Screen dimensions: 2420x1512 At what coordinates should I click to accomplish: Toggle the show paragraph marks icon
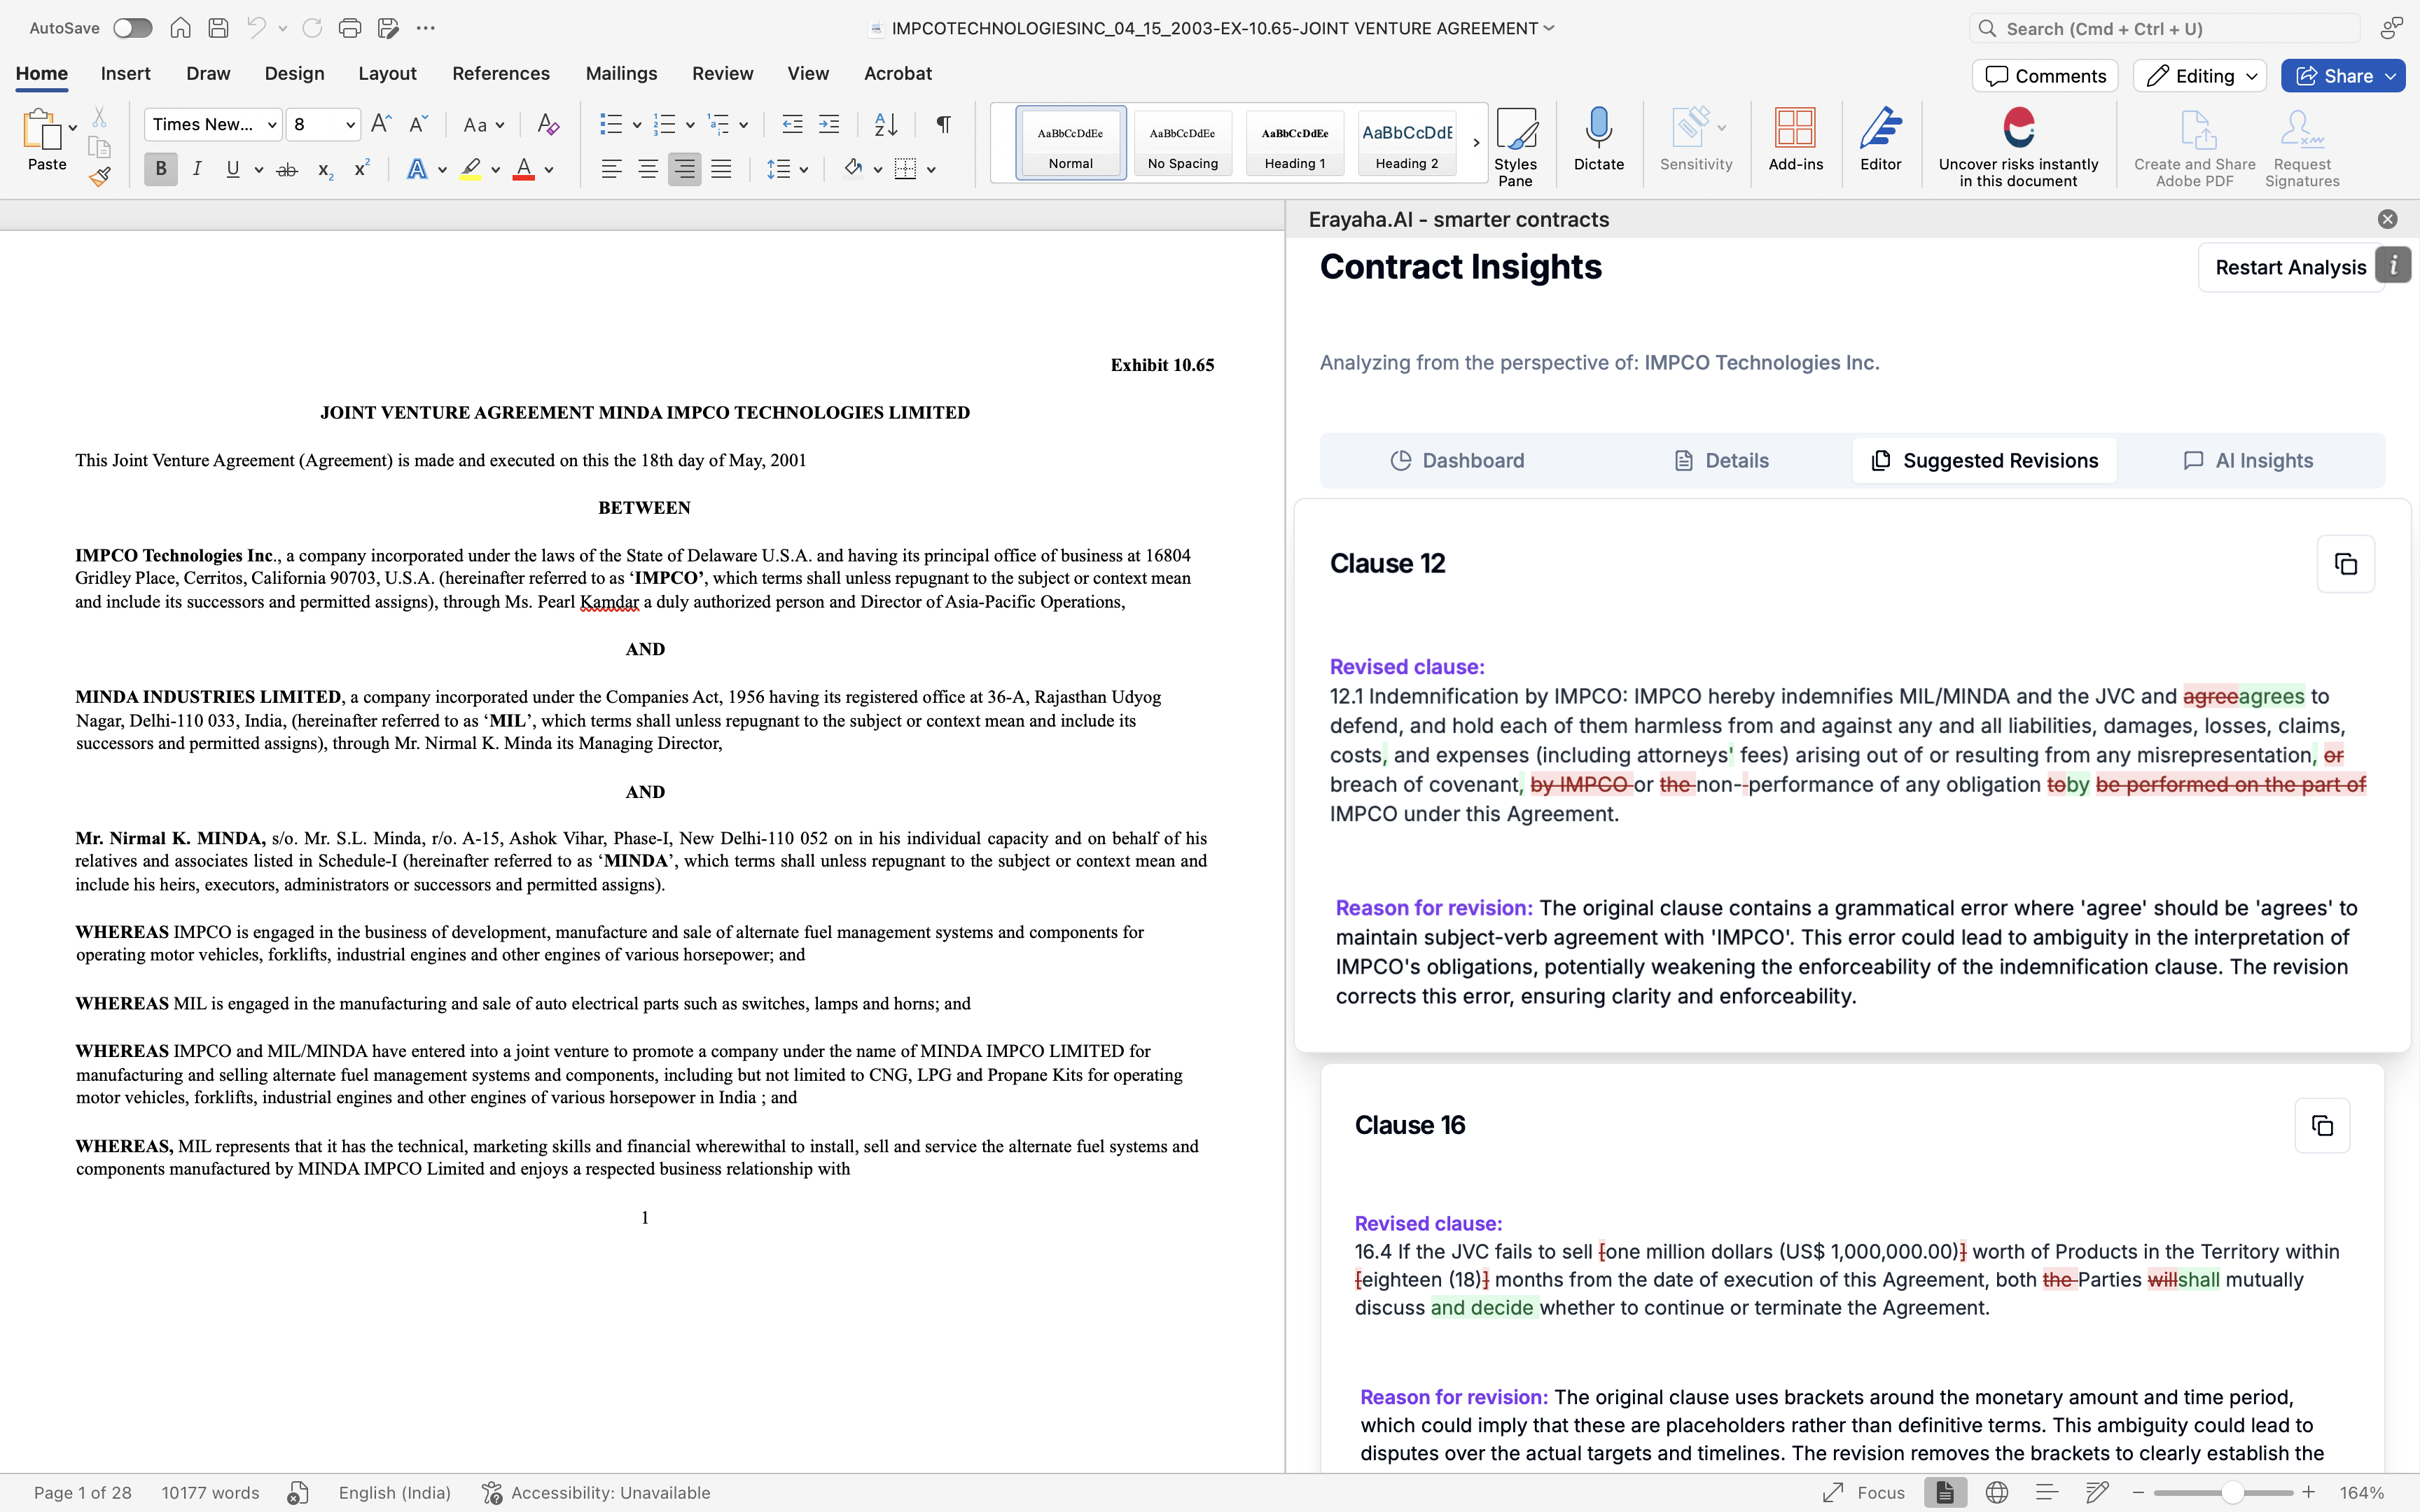[942, 124]
